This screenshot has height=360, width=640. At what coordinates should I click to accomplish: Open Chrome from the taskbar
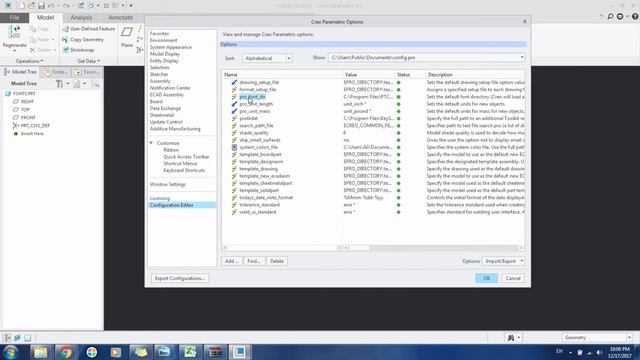pos(65,352)
